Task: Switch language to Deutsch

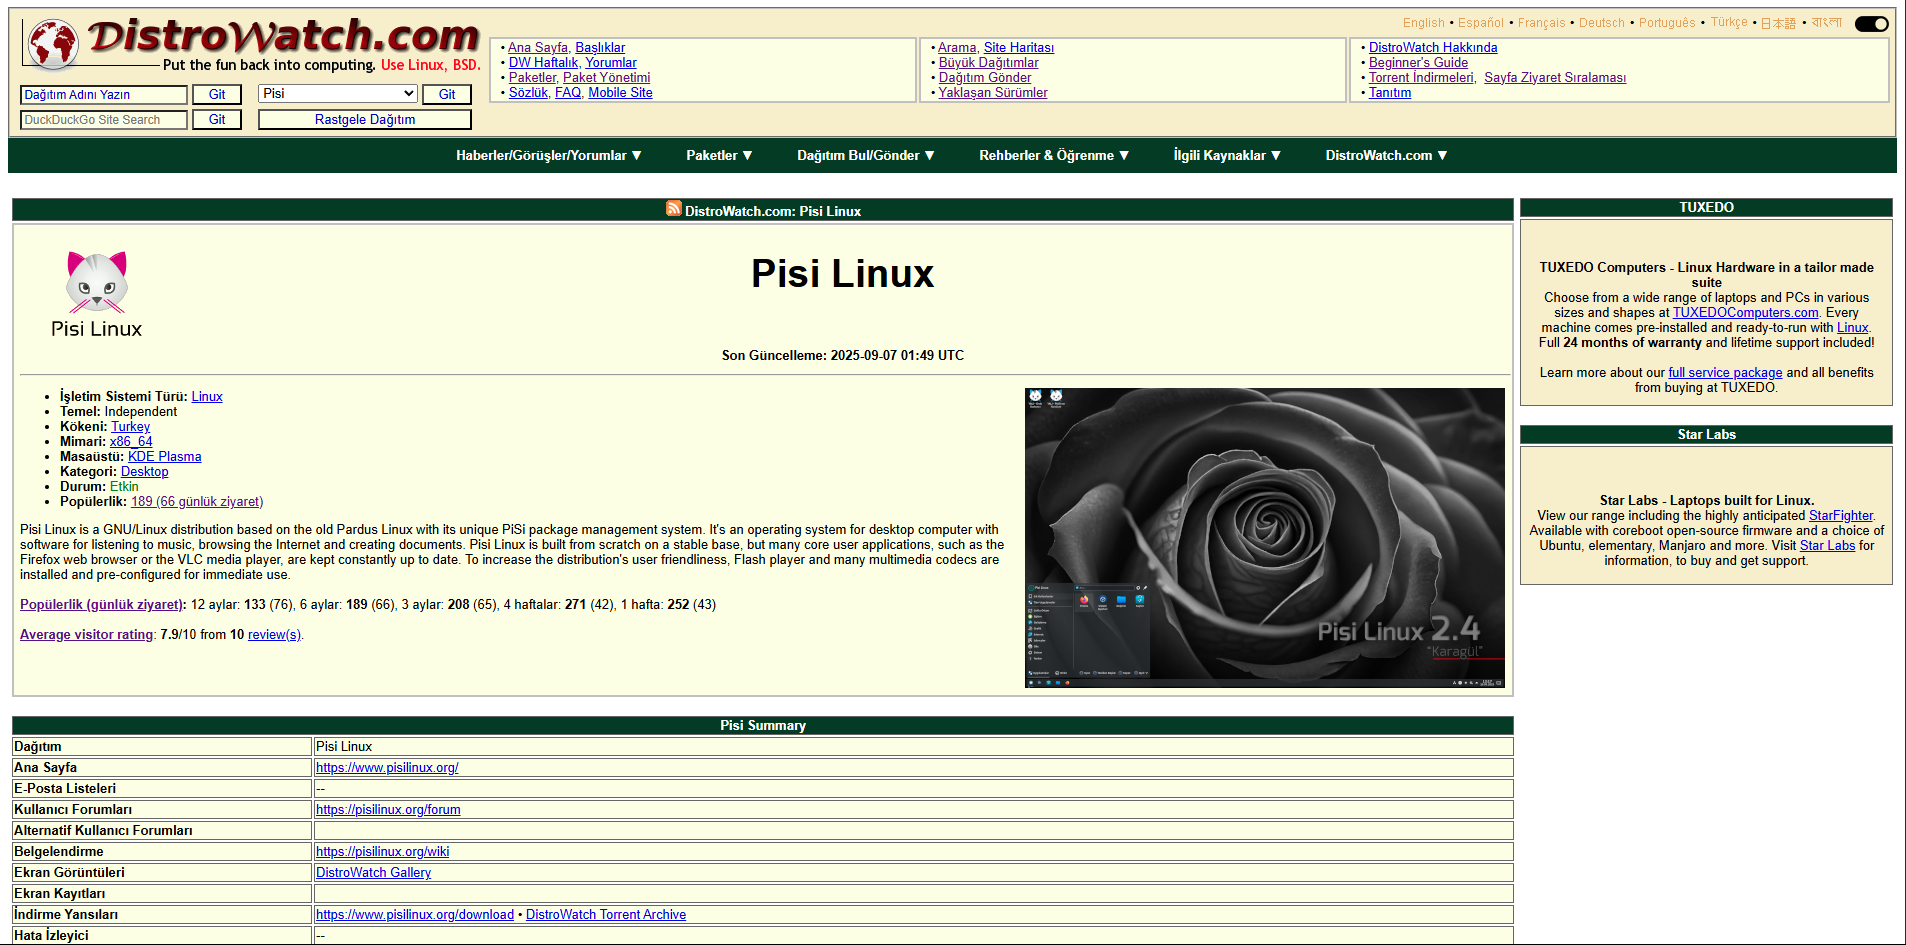Action: 1602,23
